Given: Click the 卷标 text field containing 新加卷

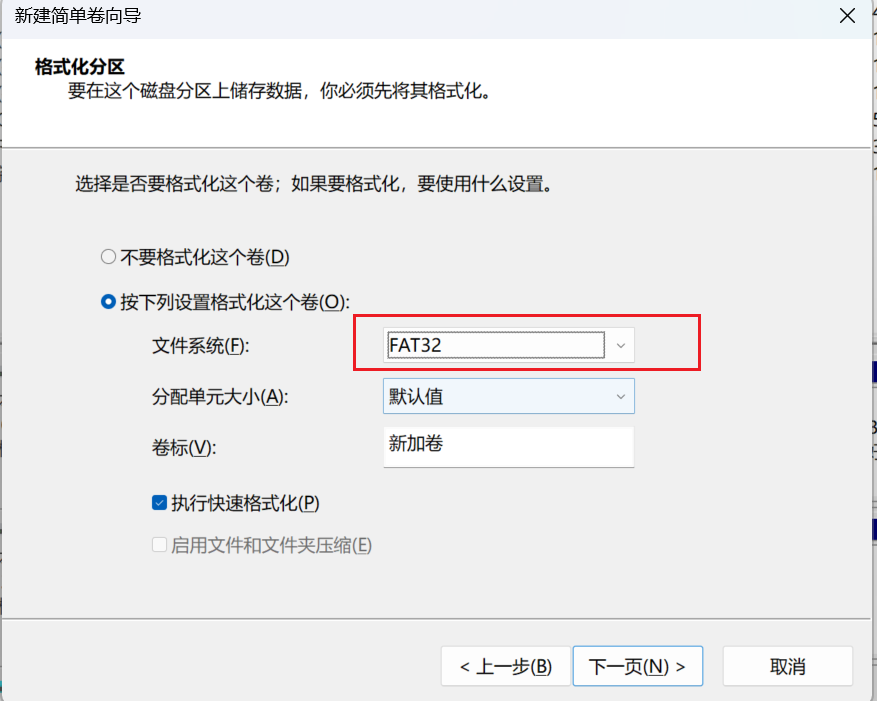Looking at the screenshot, I should click(x=508, y=446).
